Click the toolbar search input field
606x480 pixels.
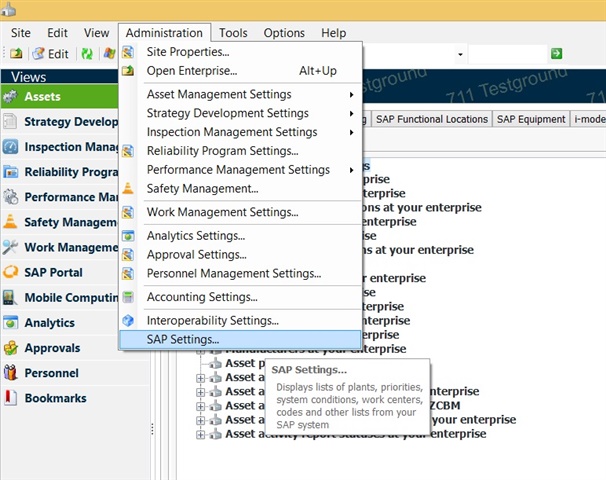pos(507,54)
